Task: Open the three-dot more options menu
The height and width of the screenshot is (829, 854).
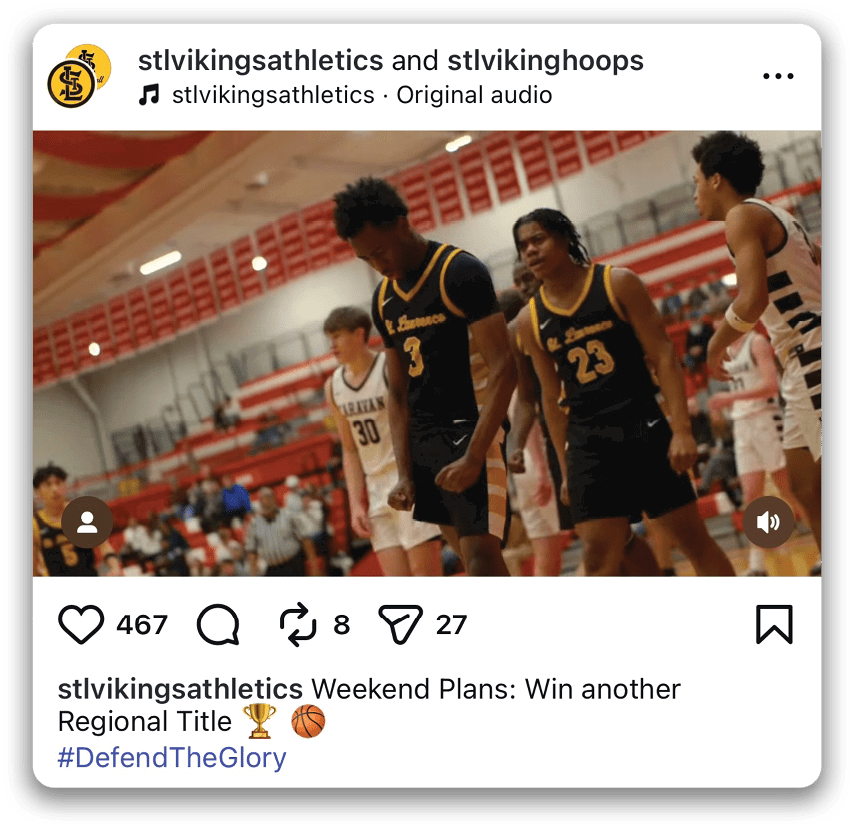Action: pos(778,76)
